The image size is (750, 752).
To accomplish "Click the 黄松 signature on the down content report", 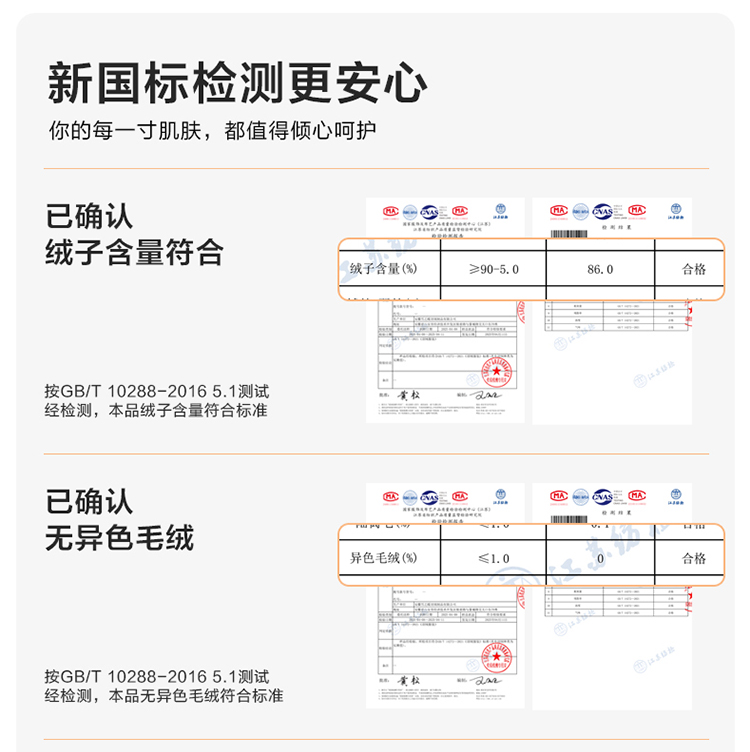I will 409,395.
